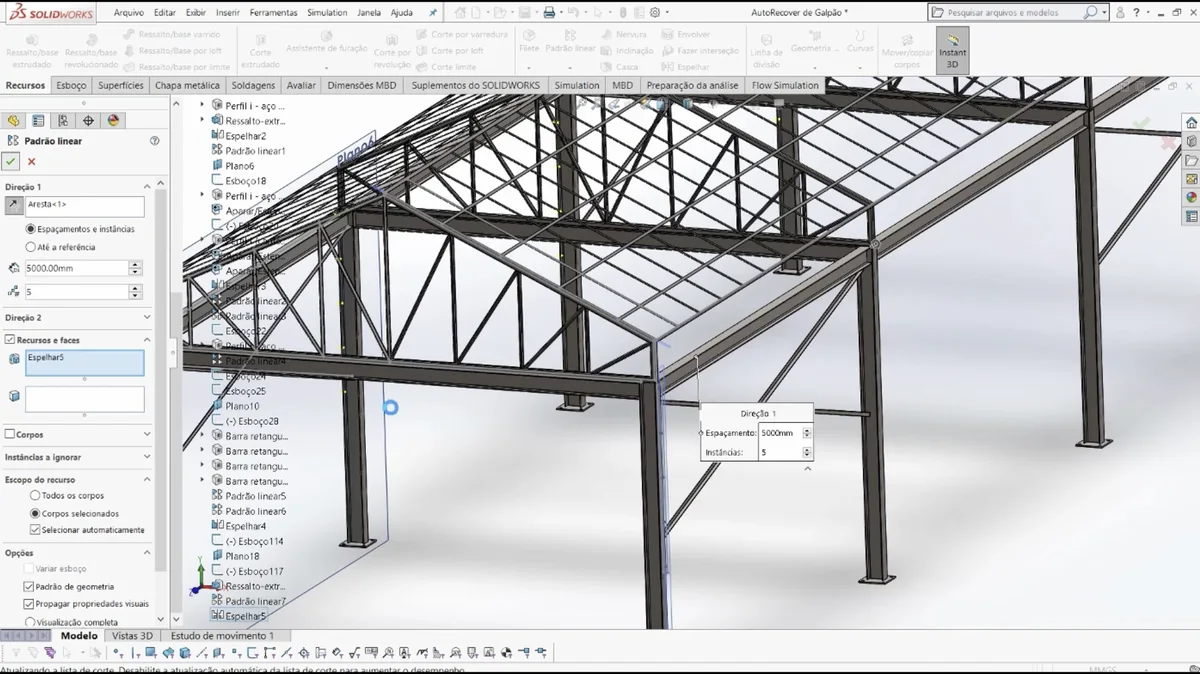Enable the Até a referência radio button

[30, 246]
